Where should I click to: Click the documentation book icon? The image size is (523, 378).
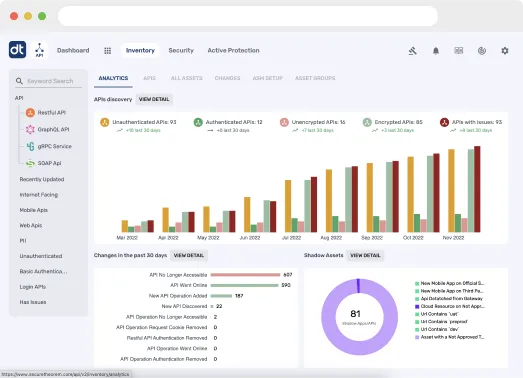459,50
